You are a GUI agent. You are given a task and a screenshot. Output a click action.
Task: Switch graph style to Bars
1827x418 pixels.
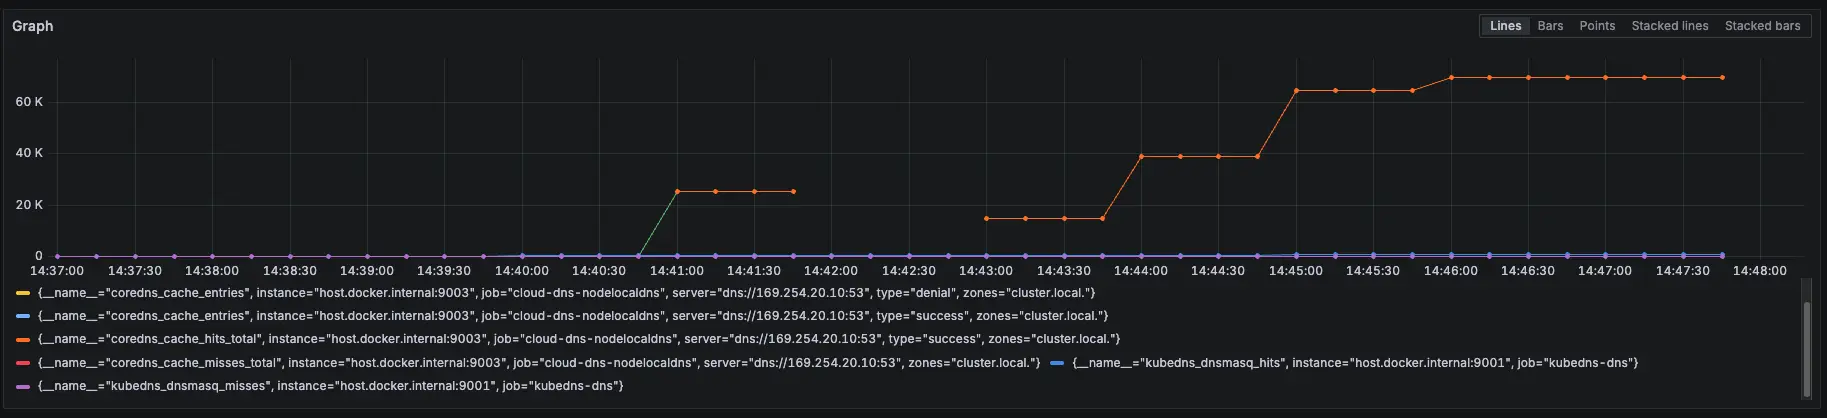pyautogui.click(x=1550, y=26)
